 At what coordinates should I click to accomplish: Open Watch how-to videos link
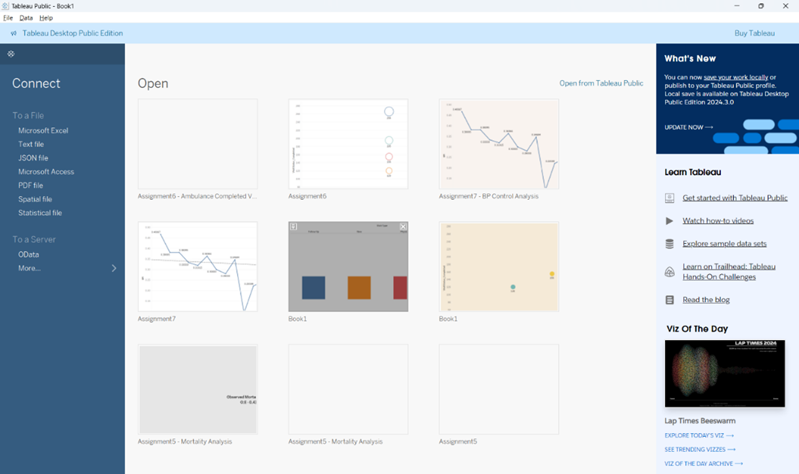718,221
